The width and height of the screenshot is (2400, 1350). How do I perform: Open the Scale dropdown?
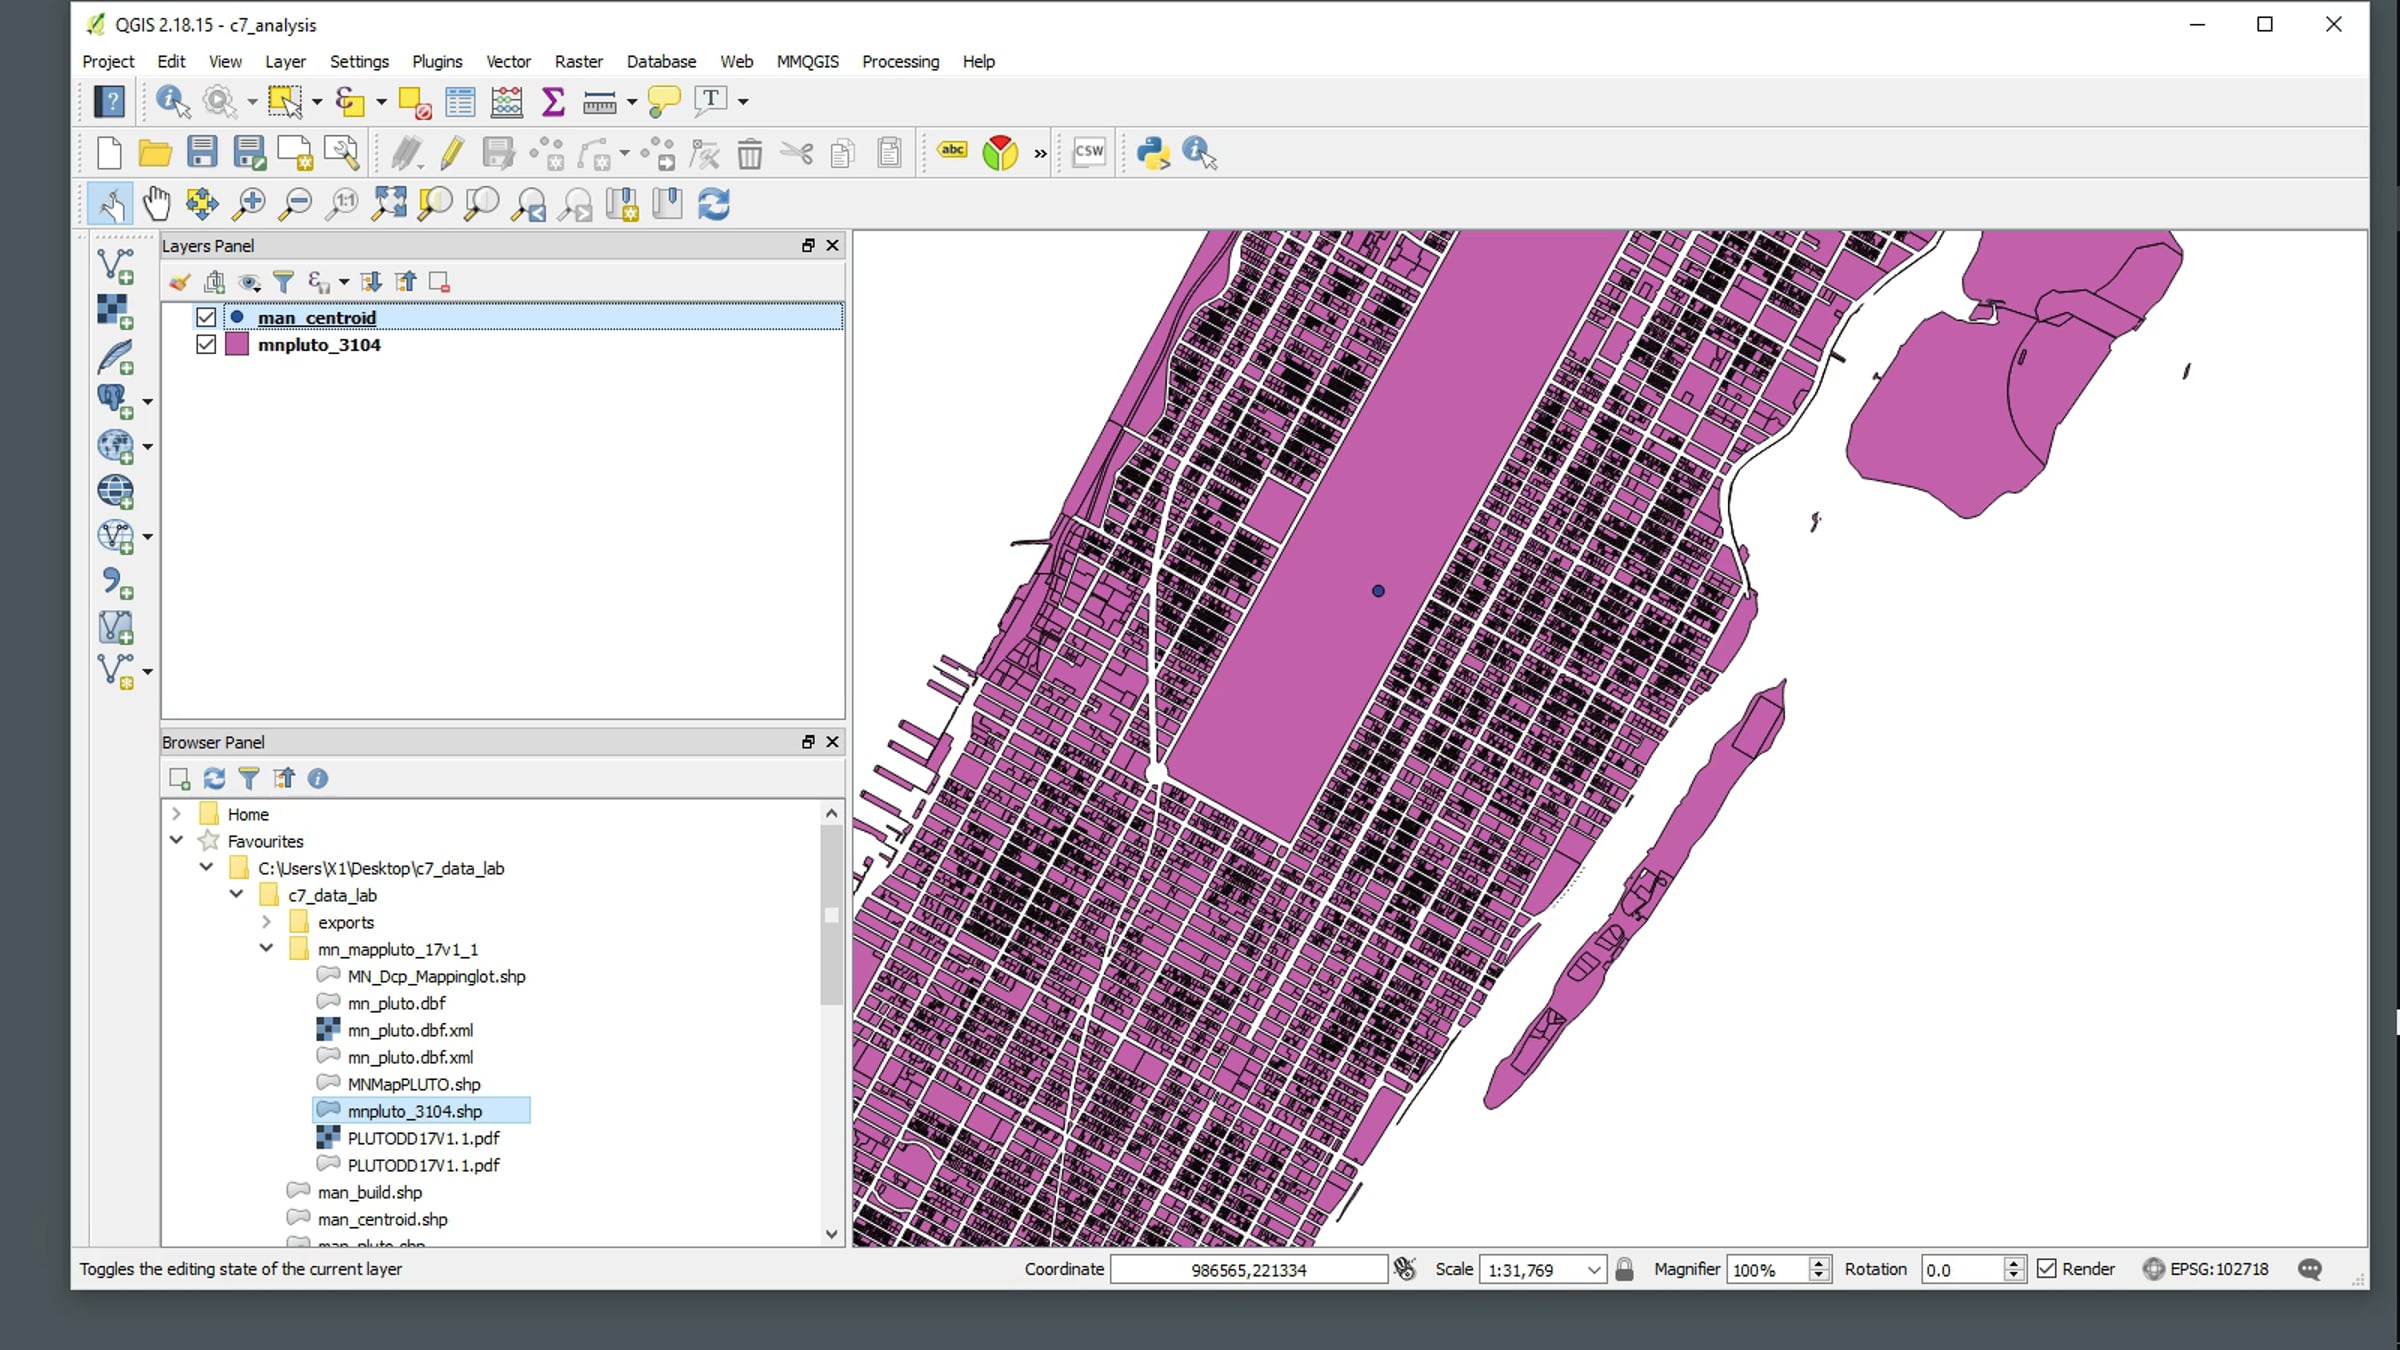pos(1593,1270)
